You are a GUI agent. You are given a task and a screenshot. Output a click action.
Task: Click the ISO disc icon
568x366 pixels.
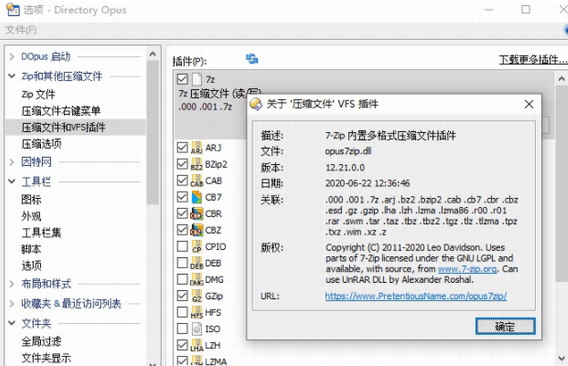(x=196, y=329)
